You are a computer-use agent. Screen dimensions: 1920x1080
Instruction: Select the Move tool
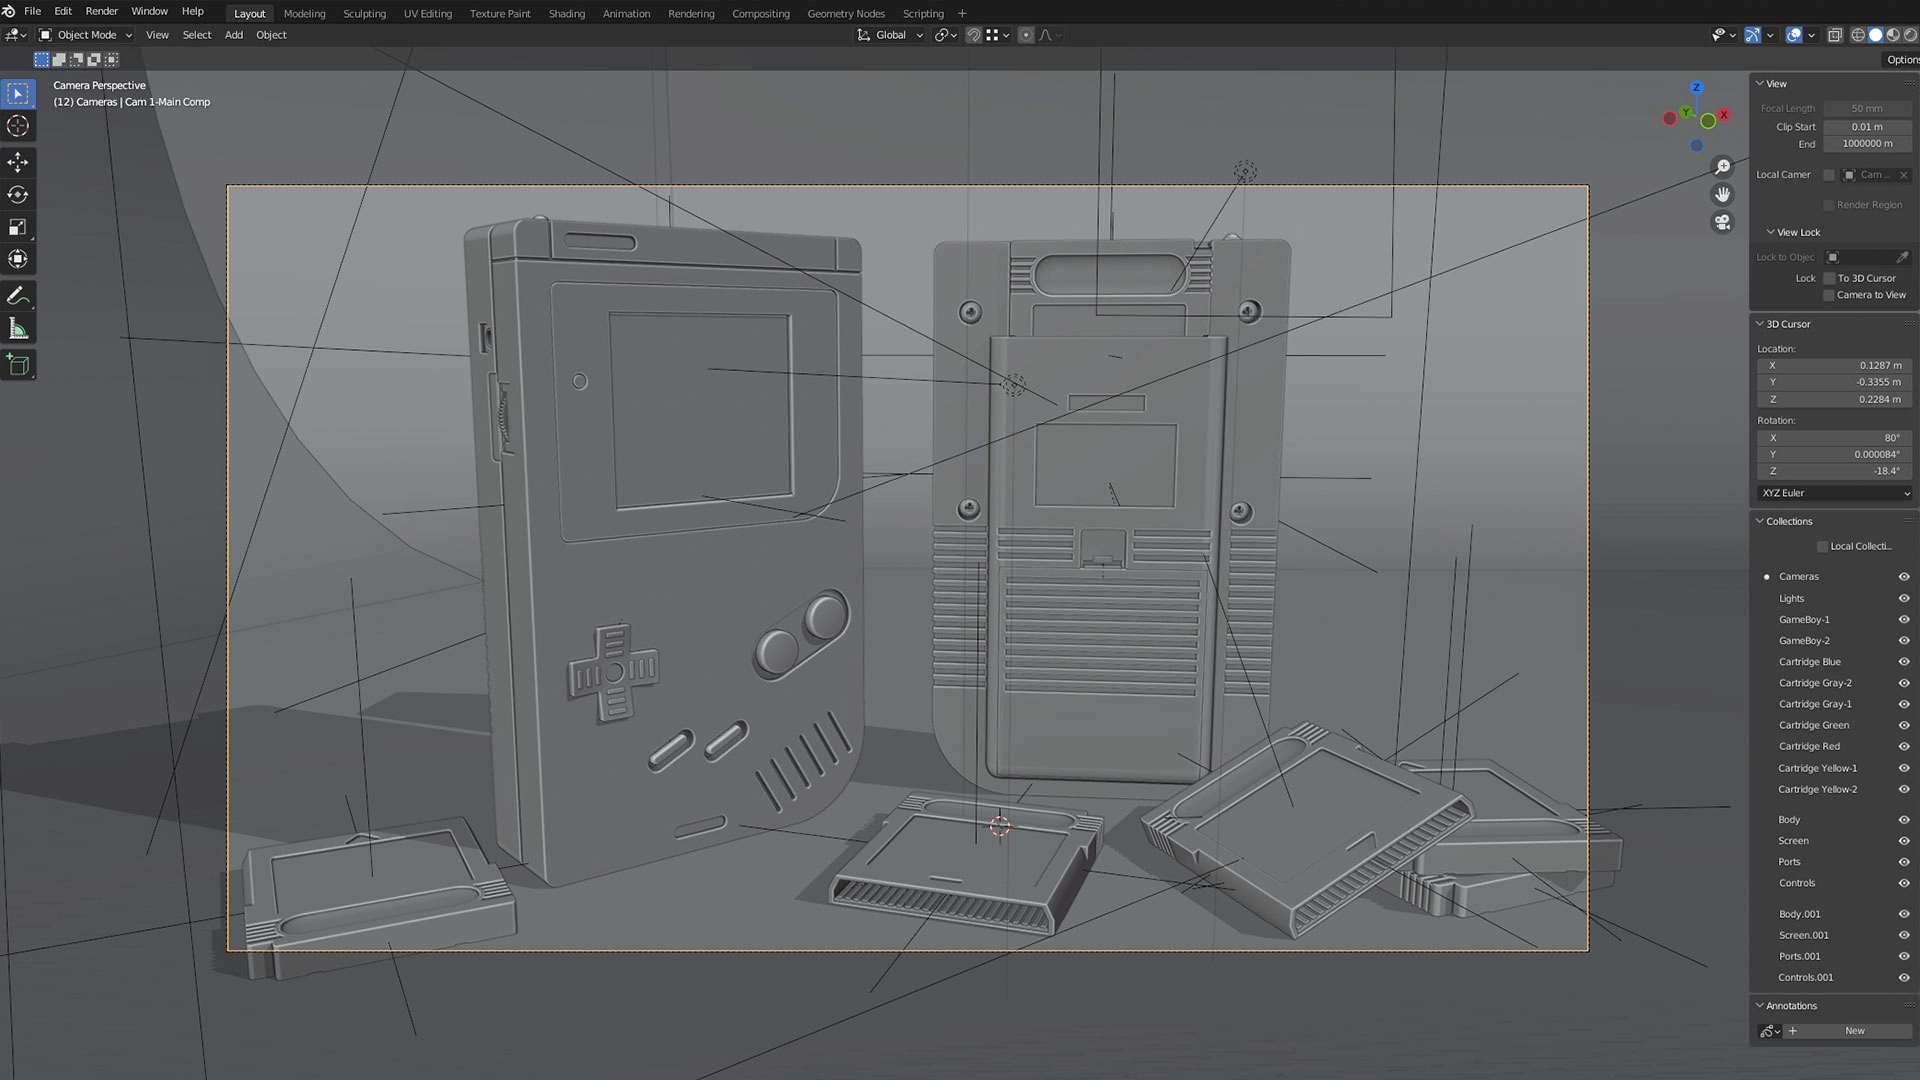point(18,162)
